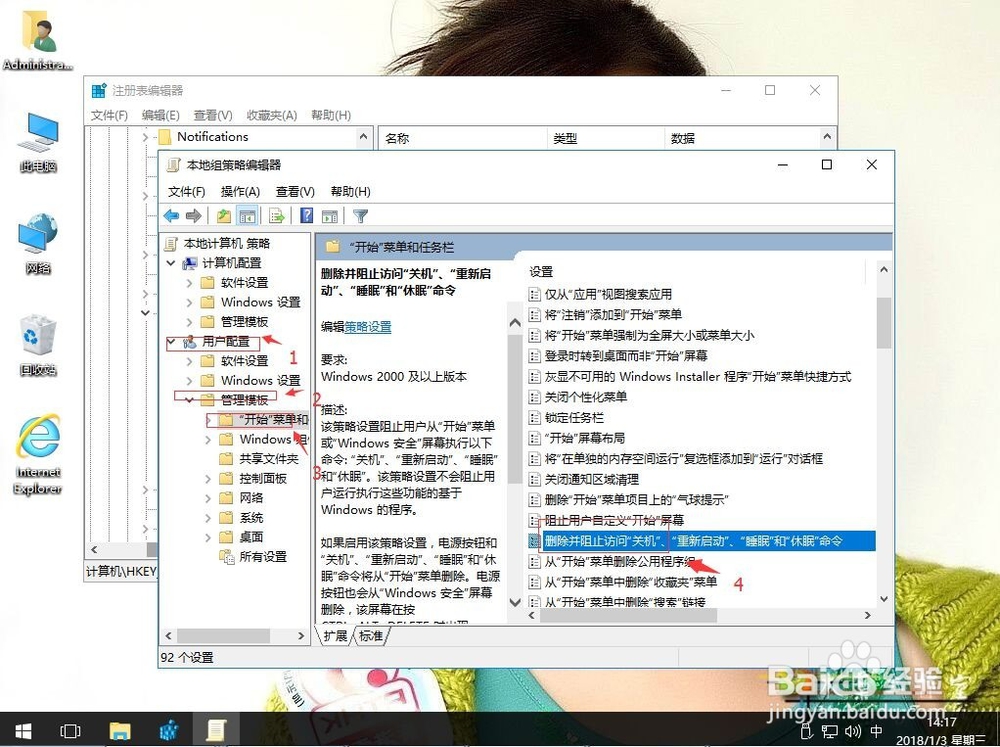Toggle the action pane visibility toolbar icon
This screenshot has height=747, width=1000.
pyautogui.click(x=331, y=214)
